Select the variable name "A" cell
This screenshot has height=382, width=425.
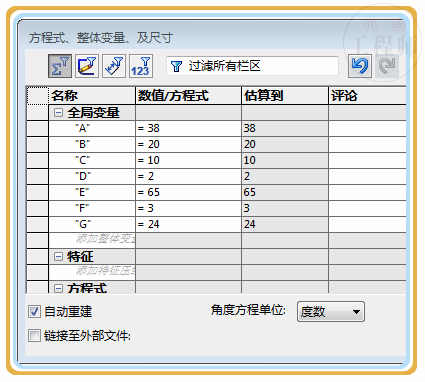(92, 128)
